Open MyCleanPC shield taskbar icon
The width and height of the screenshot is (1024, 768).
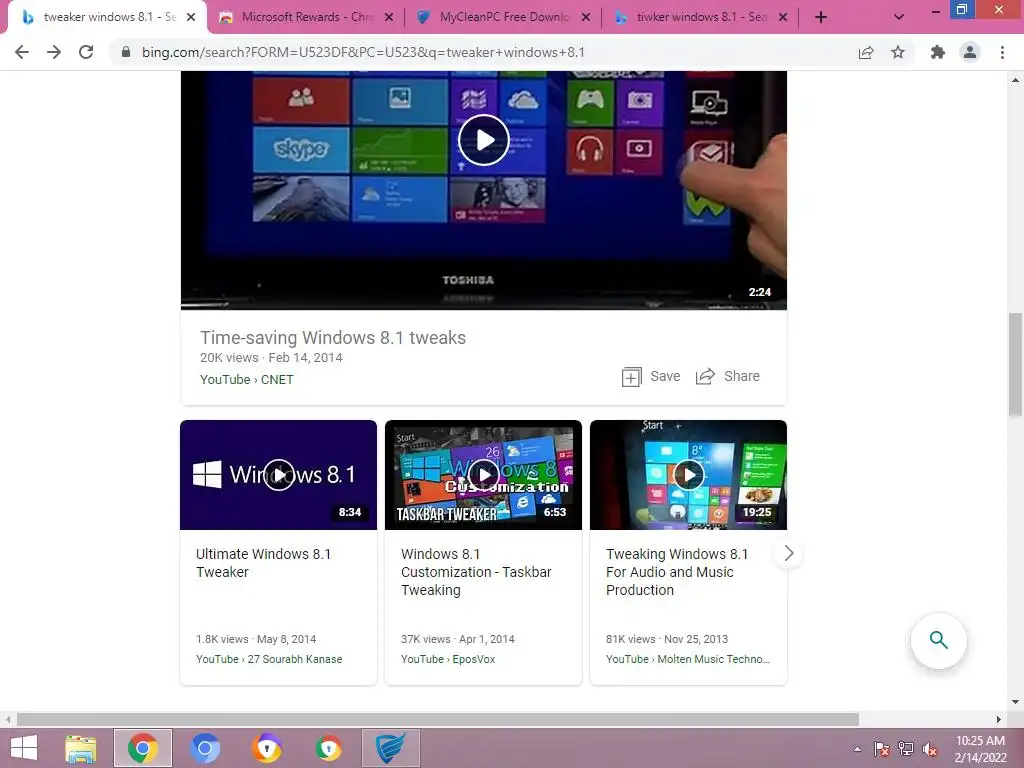(x=390, y=748)
